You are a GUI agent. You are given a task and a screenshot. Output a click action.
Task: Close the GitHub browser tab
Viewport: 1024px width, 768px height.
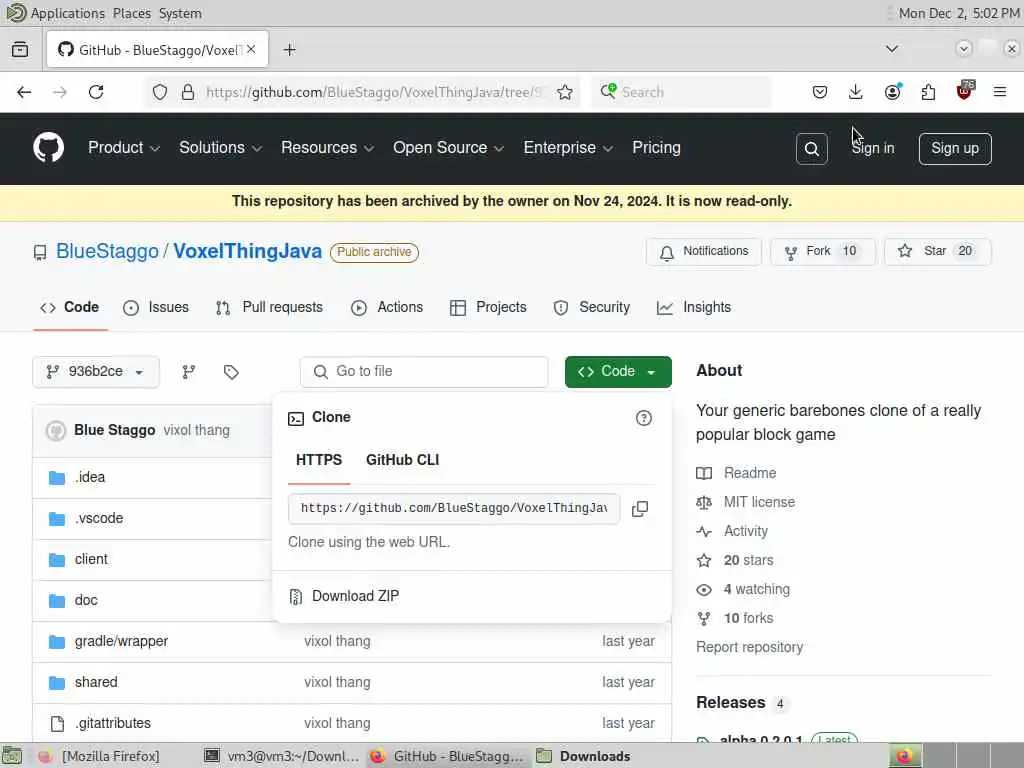click(x=251, y=50)
